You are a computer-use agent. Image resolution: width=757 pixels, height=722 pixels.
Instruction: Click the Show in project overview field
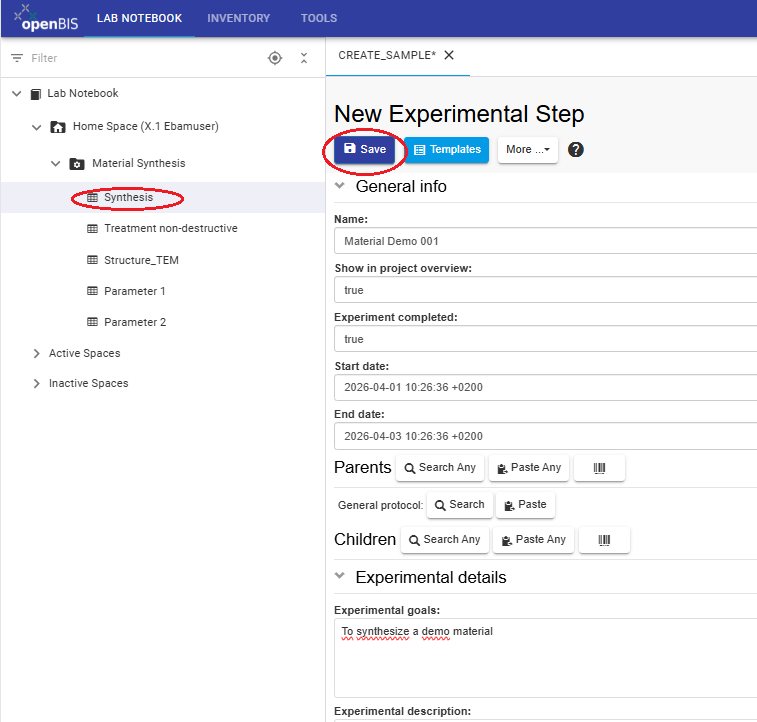coord(546,290)
